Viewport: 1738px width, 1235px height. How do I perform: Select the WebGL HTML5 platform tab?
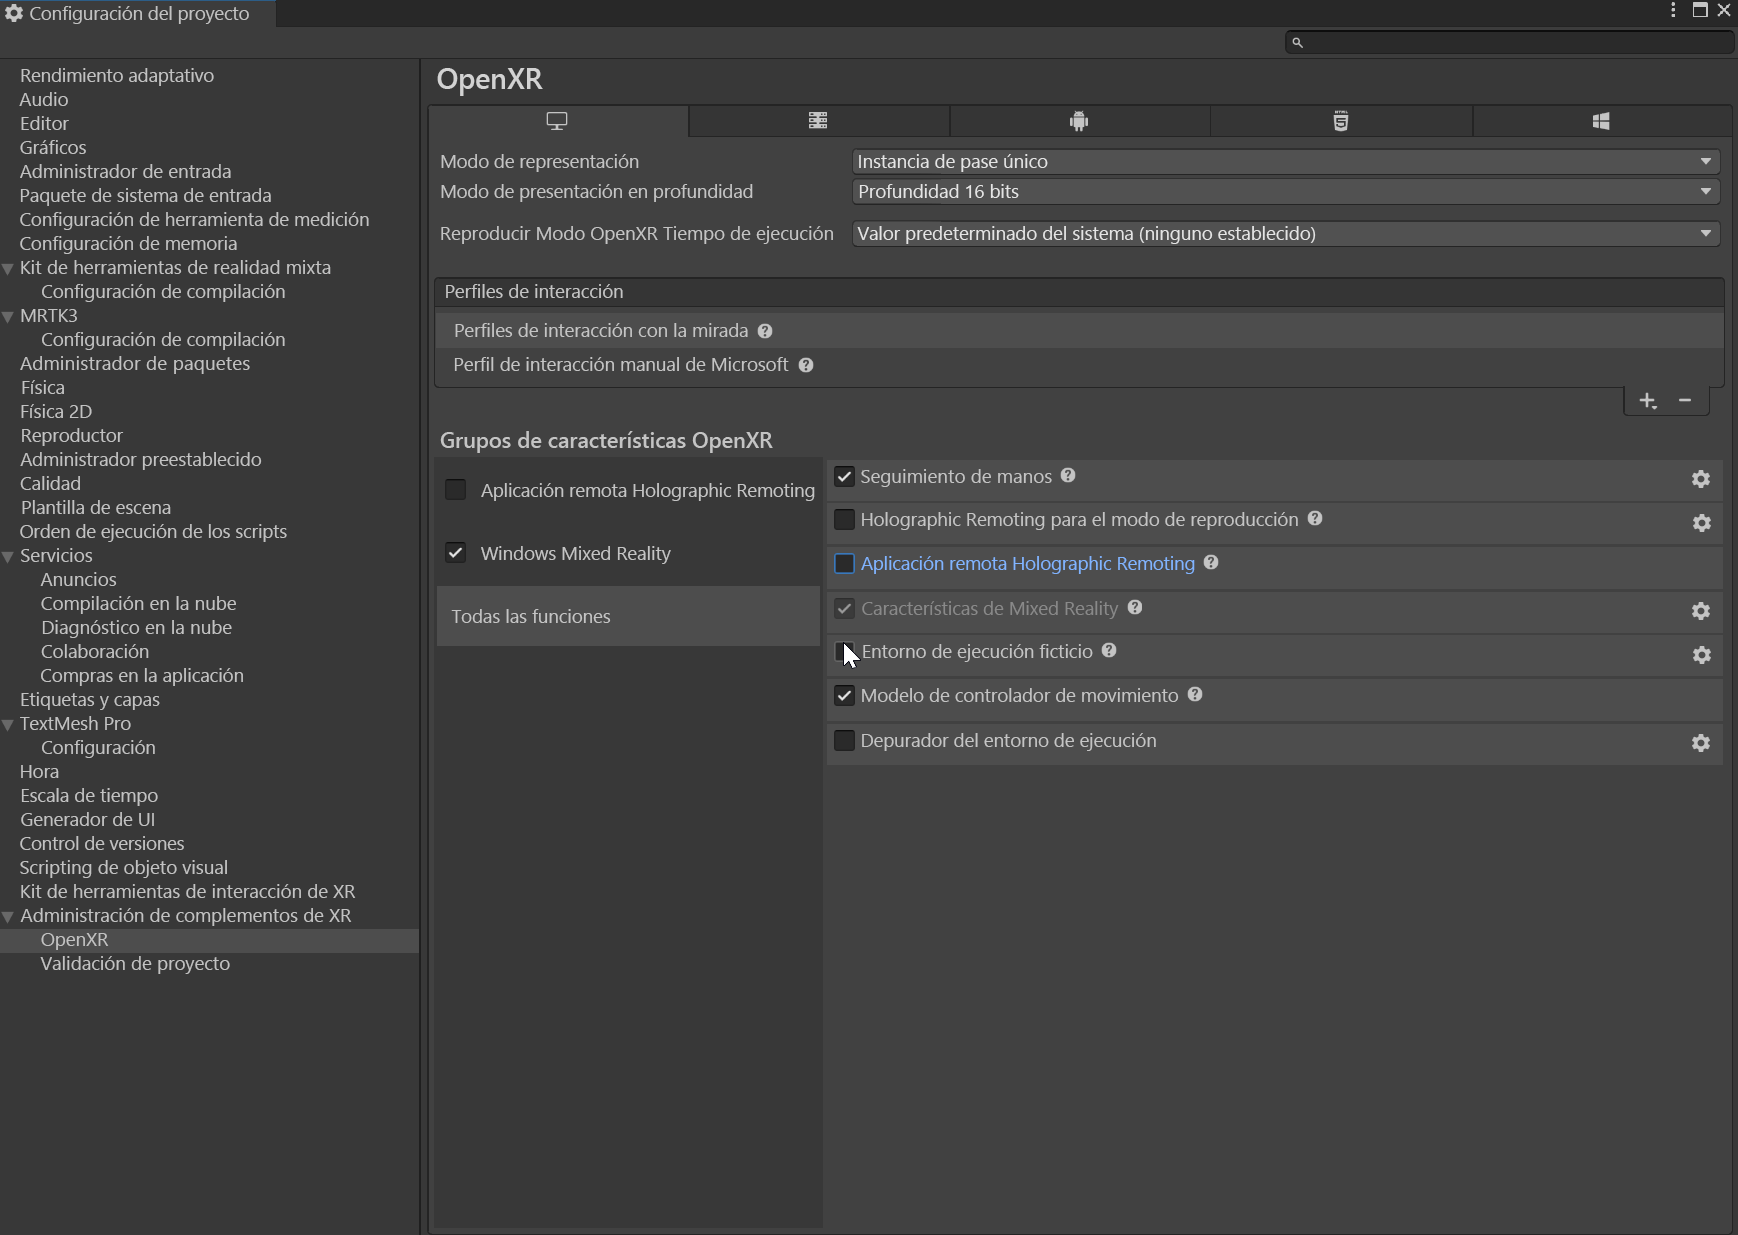pyautogui.click(x=1340, y=121)
